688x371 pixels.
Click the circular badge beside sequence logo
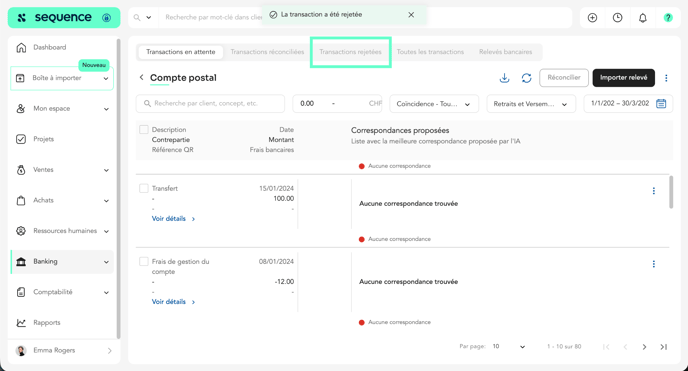click(106, 18)
